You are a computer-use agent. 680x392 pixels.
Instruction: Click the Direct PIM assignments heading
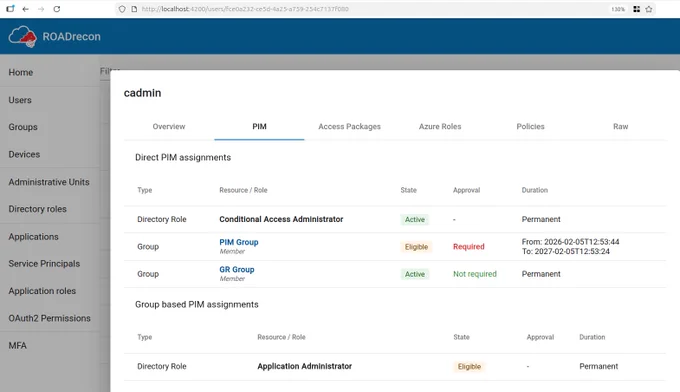(183, 157)
